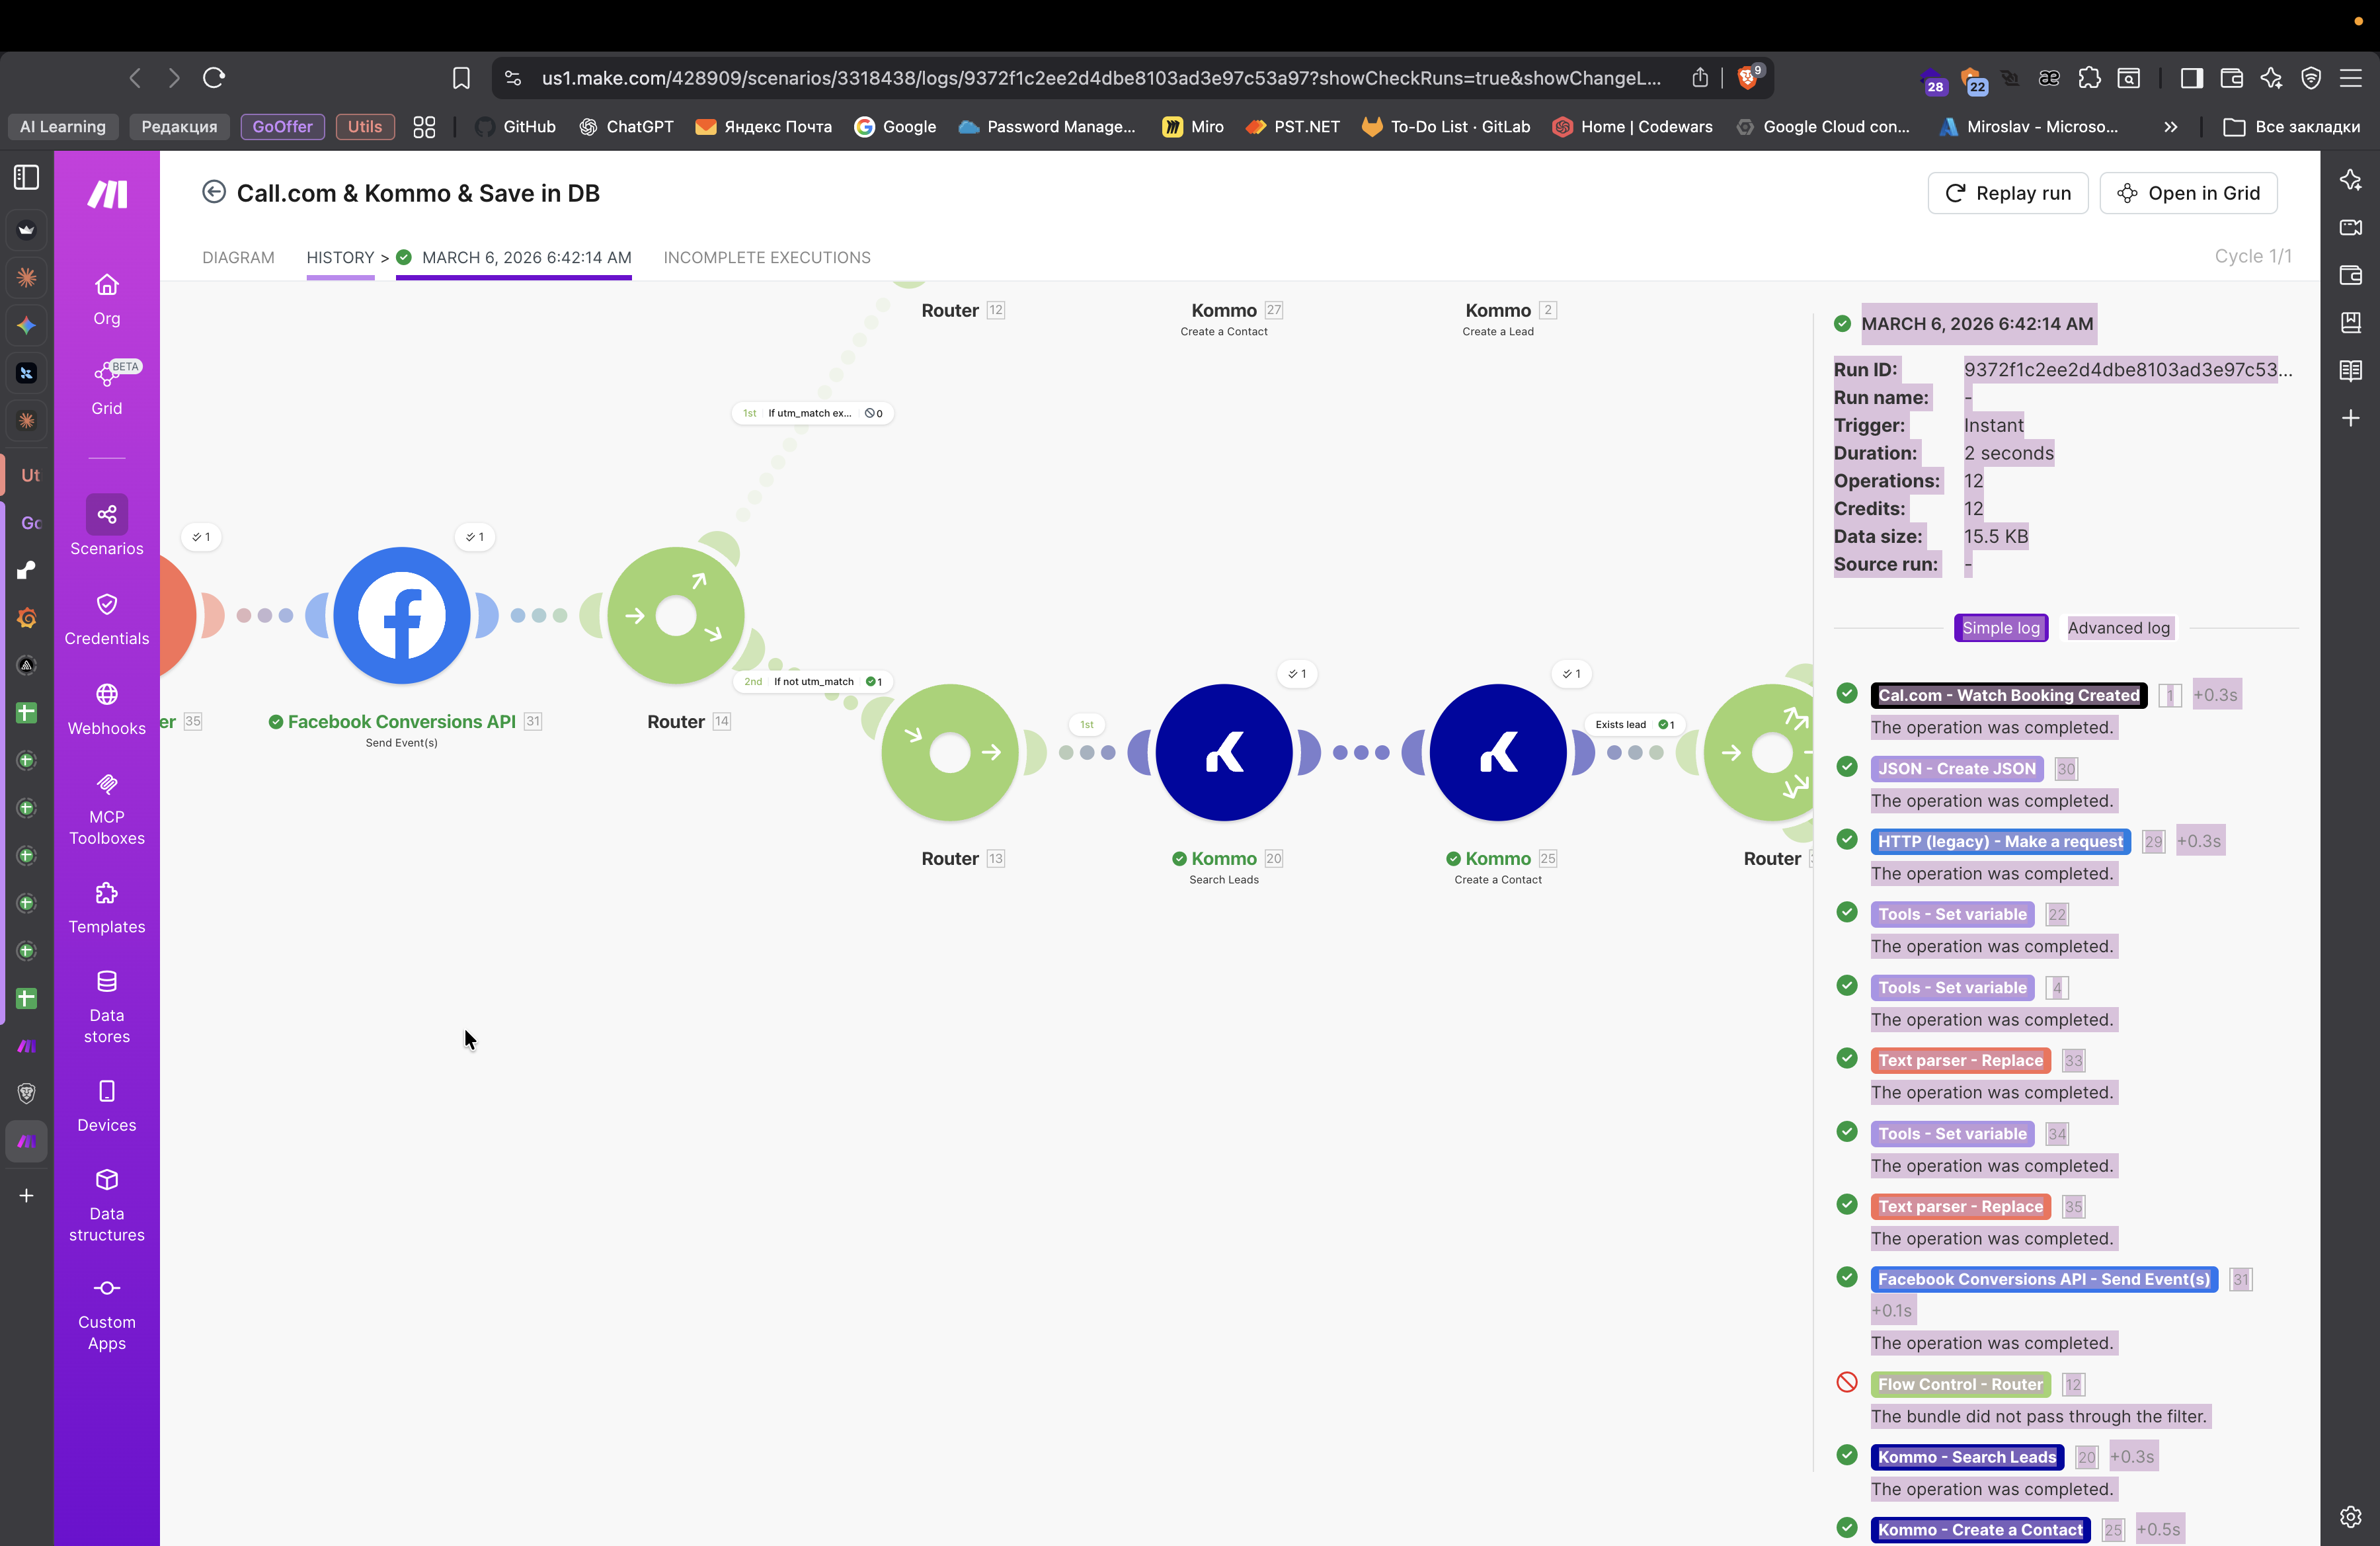Click the Kommo Create a Contact module
2380x1546 pixels.
1497,752
